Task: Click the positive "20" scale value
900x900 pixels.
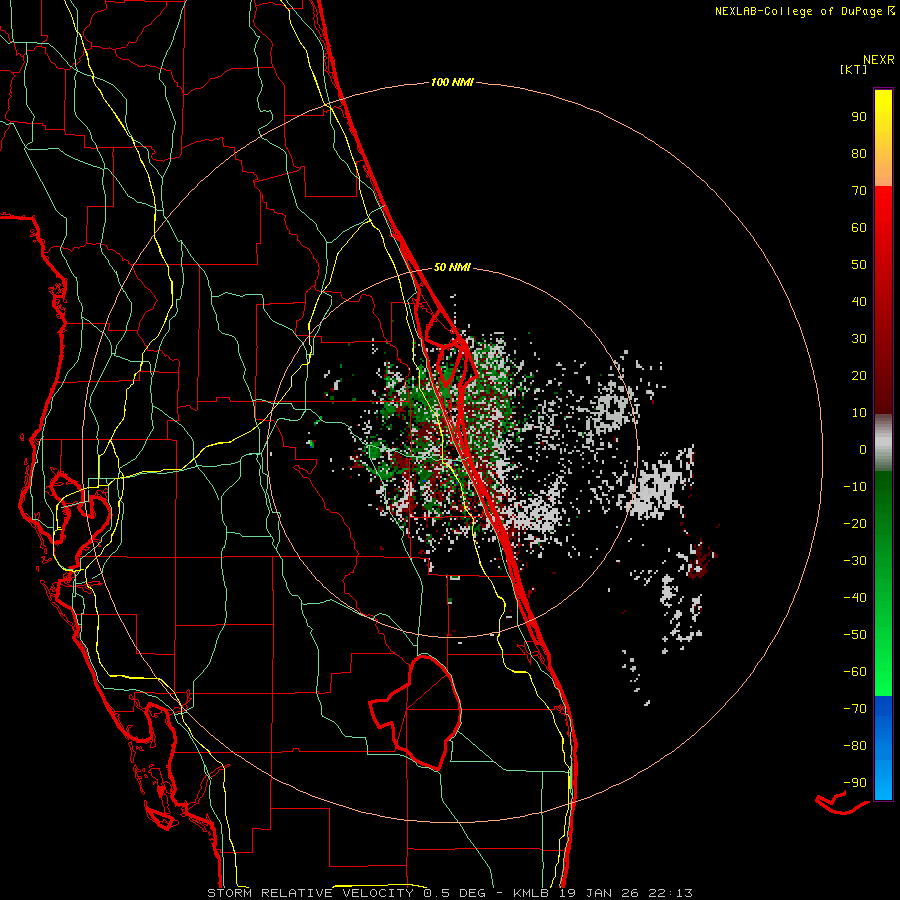Action: 859,375
